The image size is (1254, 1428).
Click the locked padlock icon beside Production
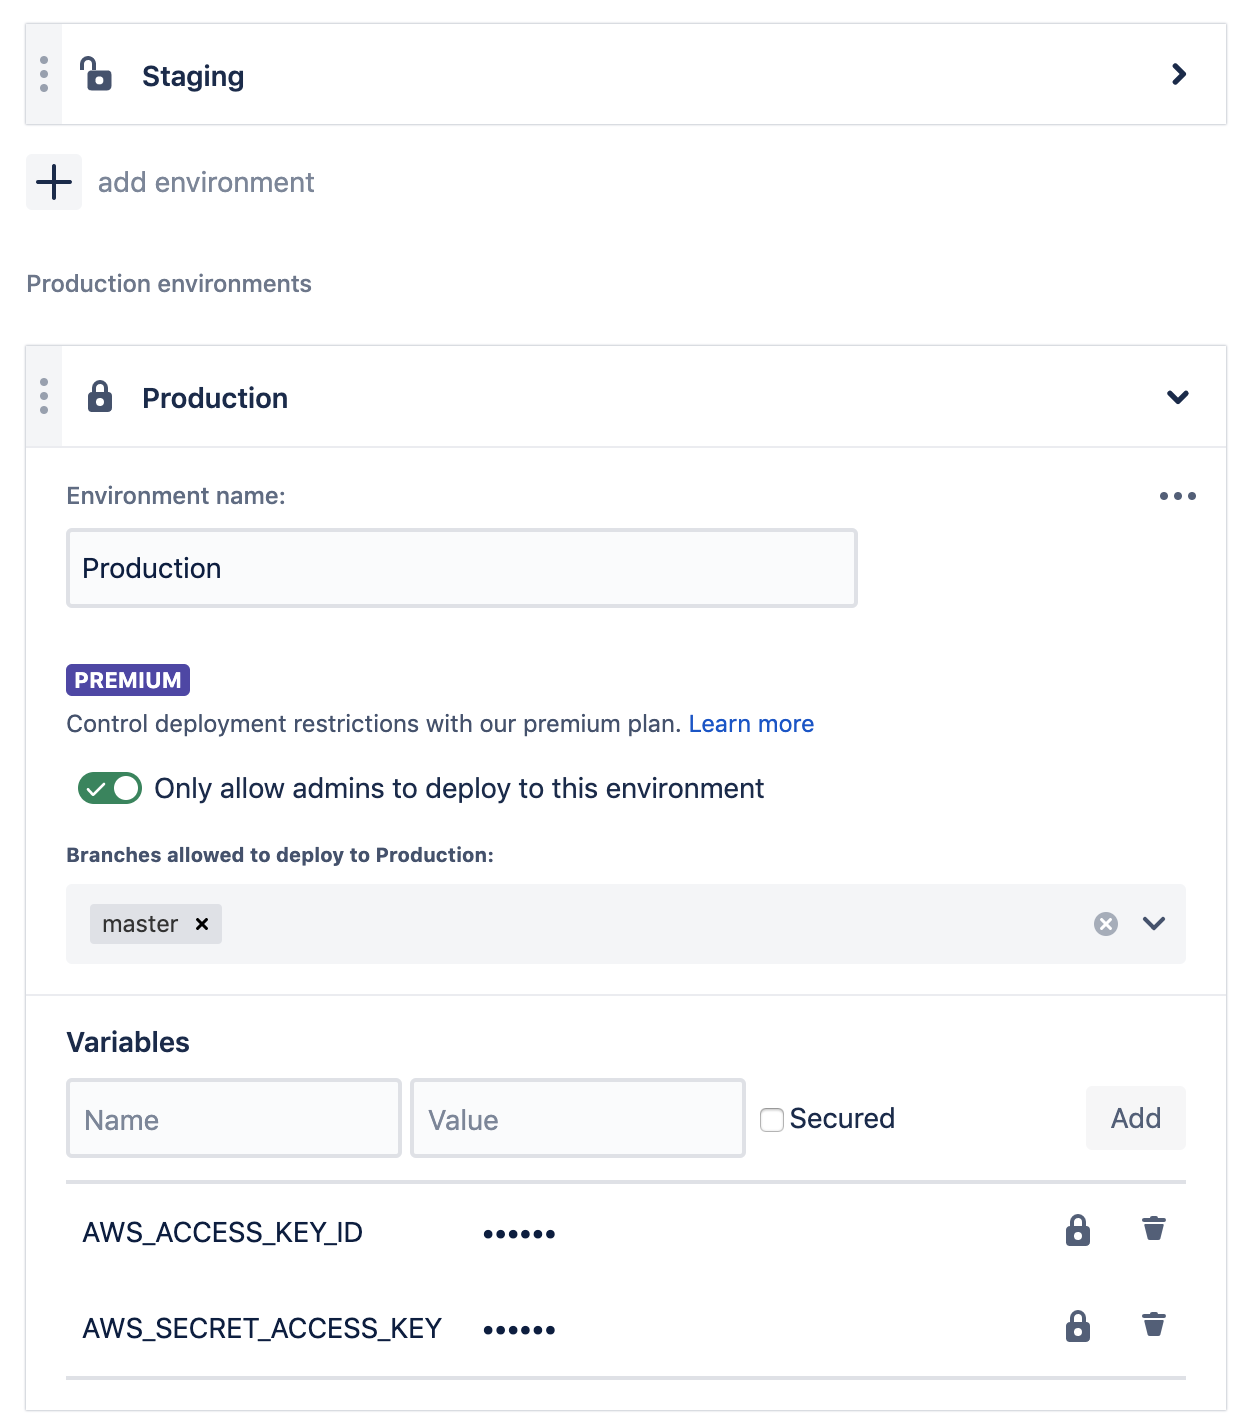[100, 397]
